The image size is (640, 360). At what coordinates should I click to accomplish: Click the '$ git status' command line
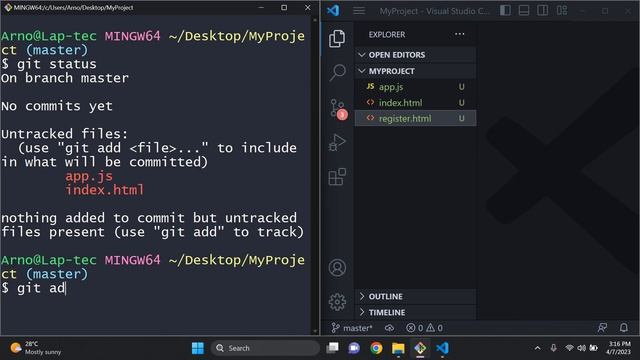click(x=49, y=64)
